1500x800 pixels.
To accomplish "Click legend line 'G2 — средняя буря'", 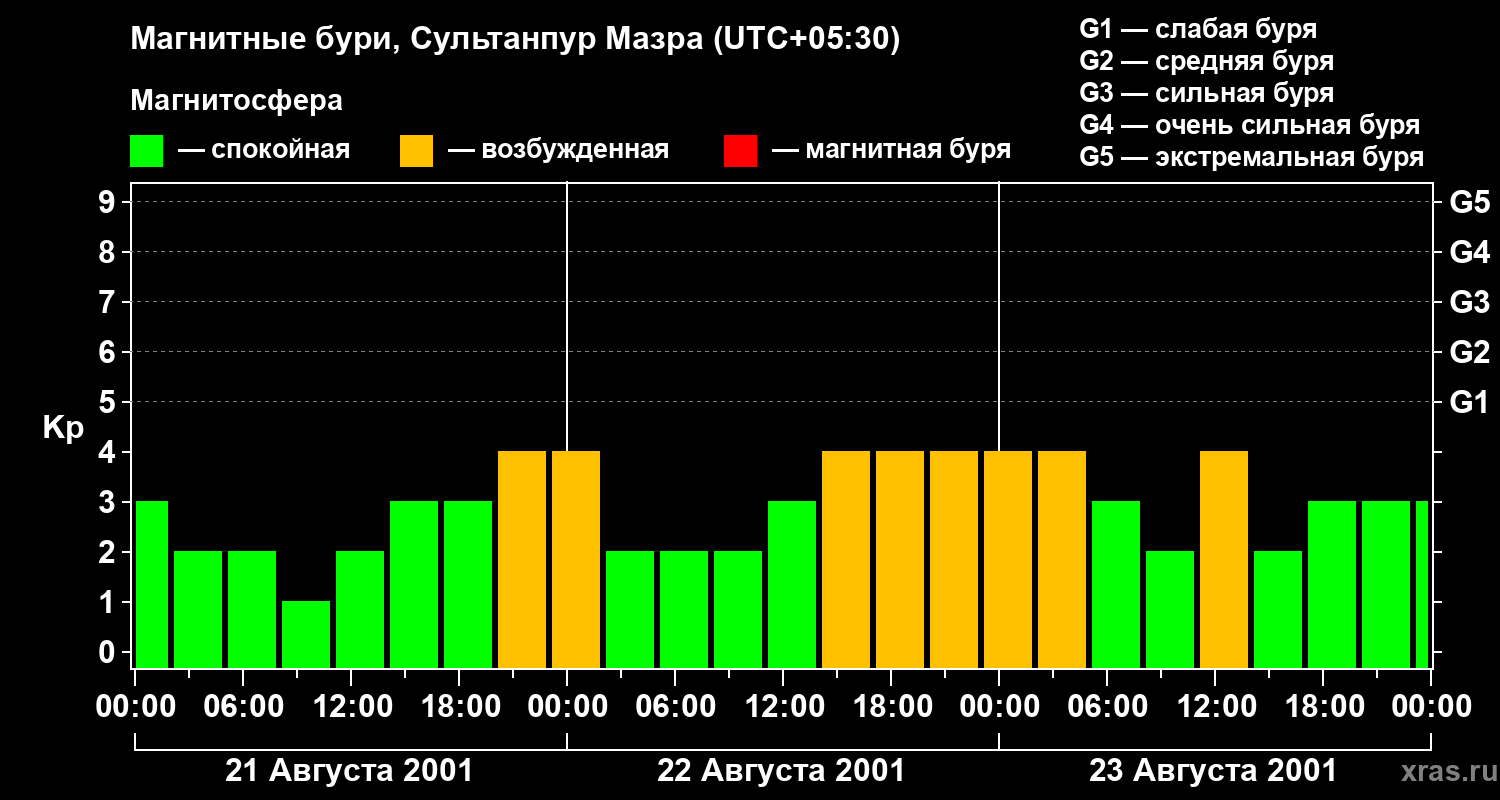I will pyautogui.click(x=1207, y=61).
